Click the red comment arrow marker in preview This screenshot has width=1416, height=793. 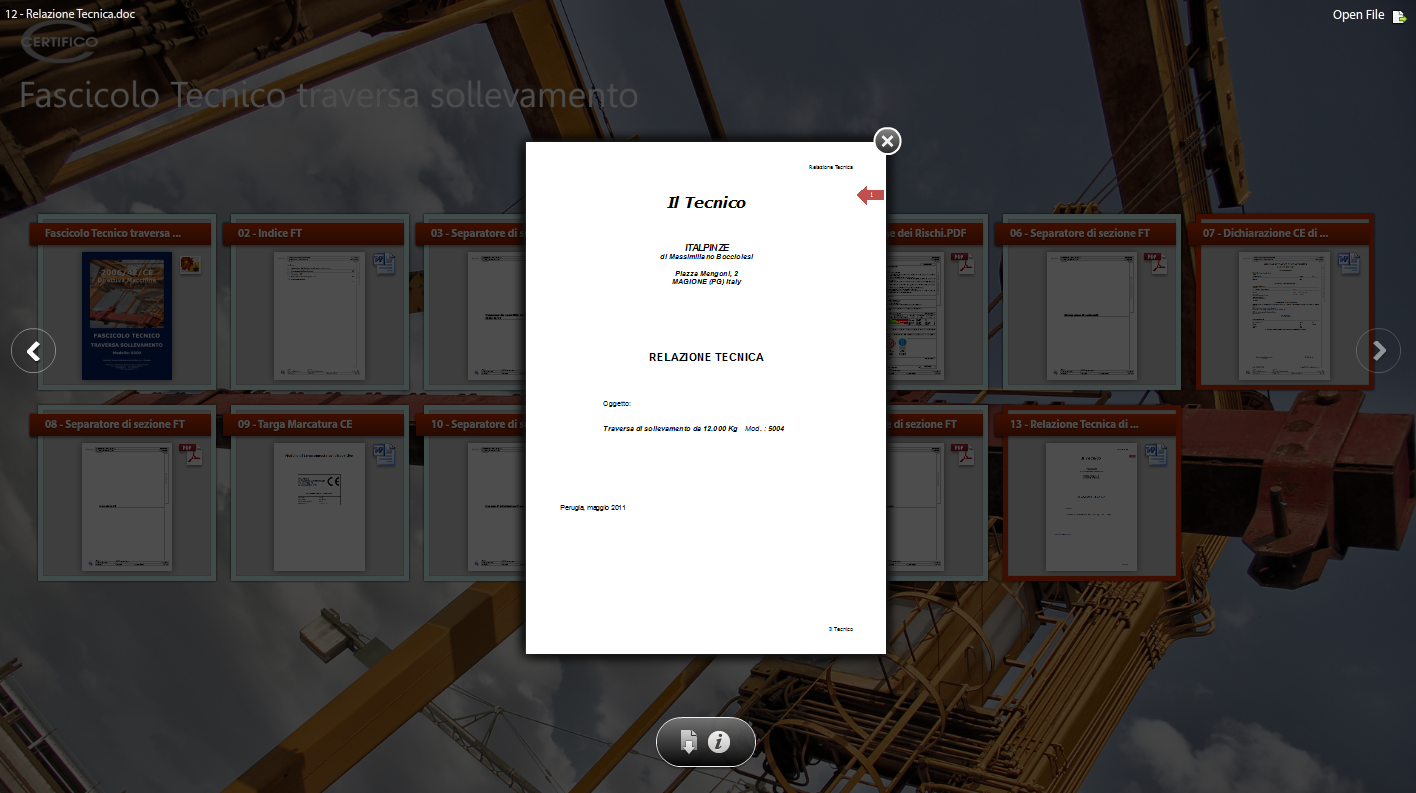click(870, 195)
